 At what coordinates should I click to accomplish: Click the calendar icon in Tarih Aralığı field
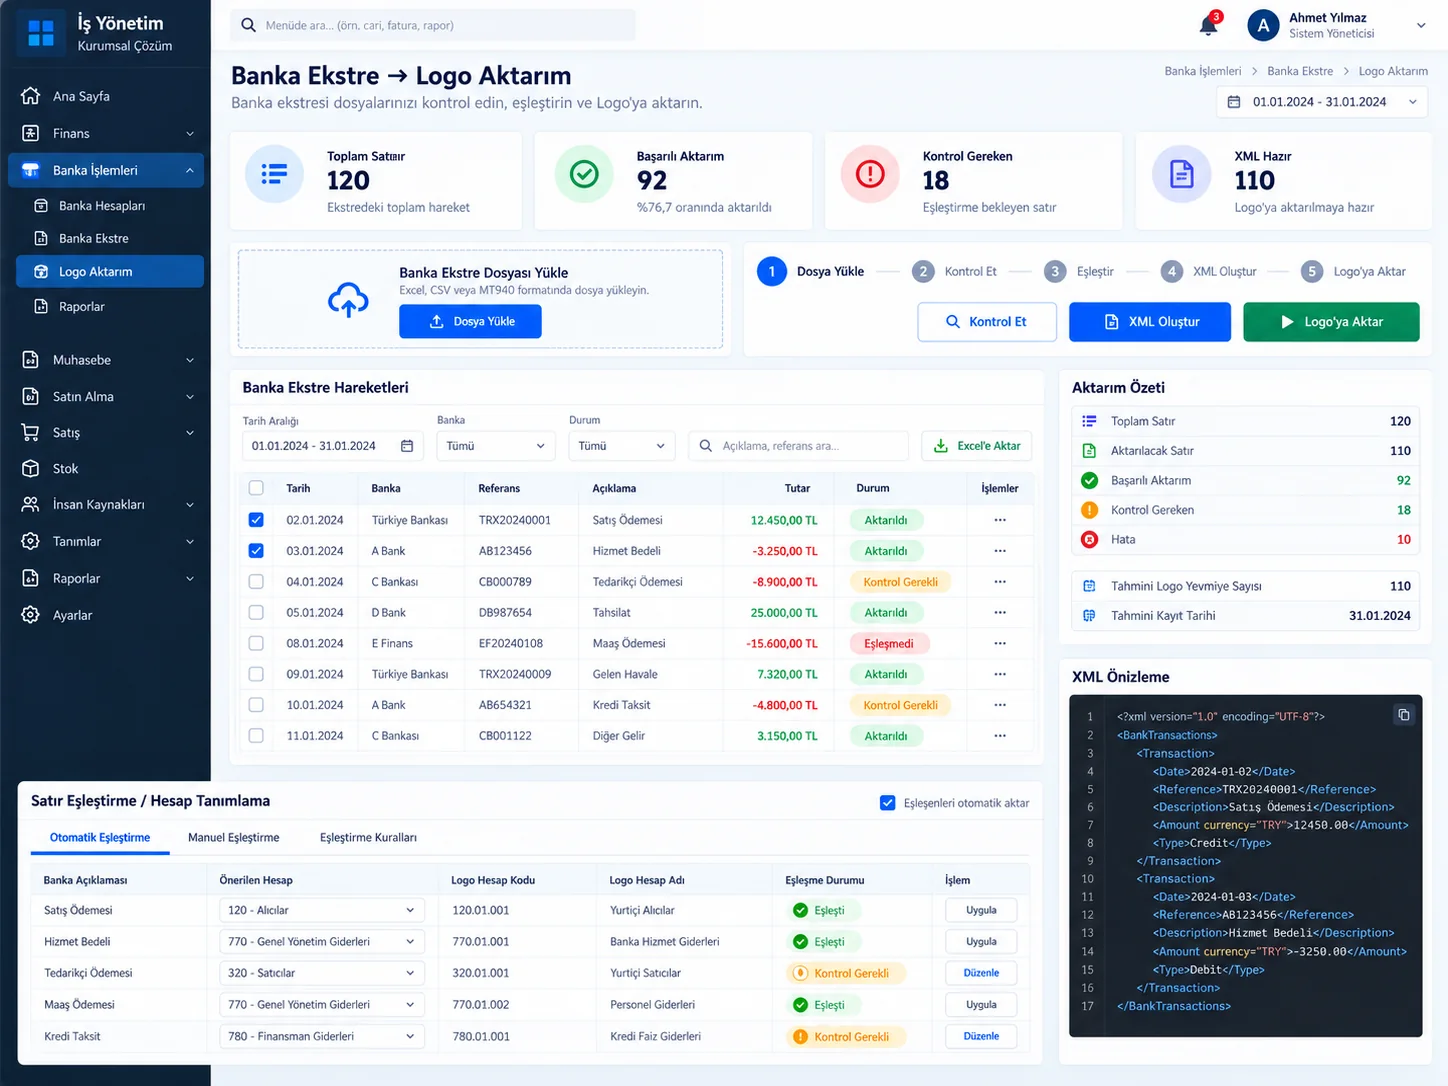pyautogui.click(x=407, y=446)
